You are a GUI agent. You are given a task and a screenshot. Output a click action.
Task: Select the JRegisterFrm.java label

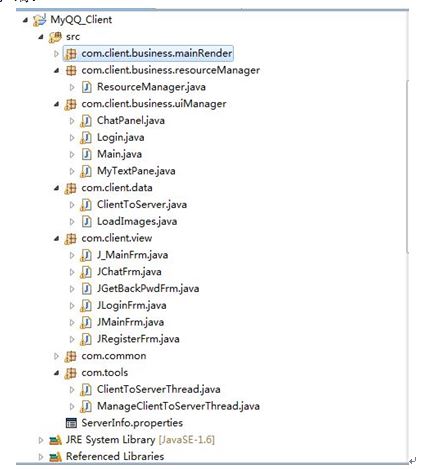138,339
